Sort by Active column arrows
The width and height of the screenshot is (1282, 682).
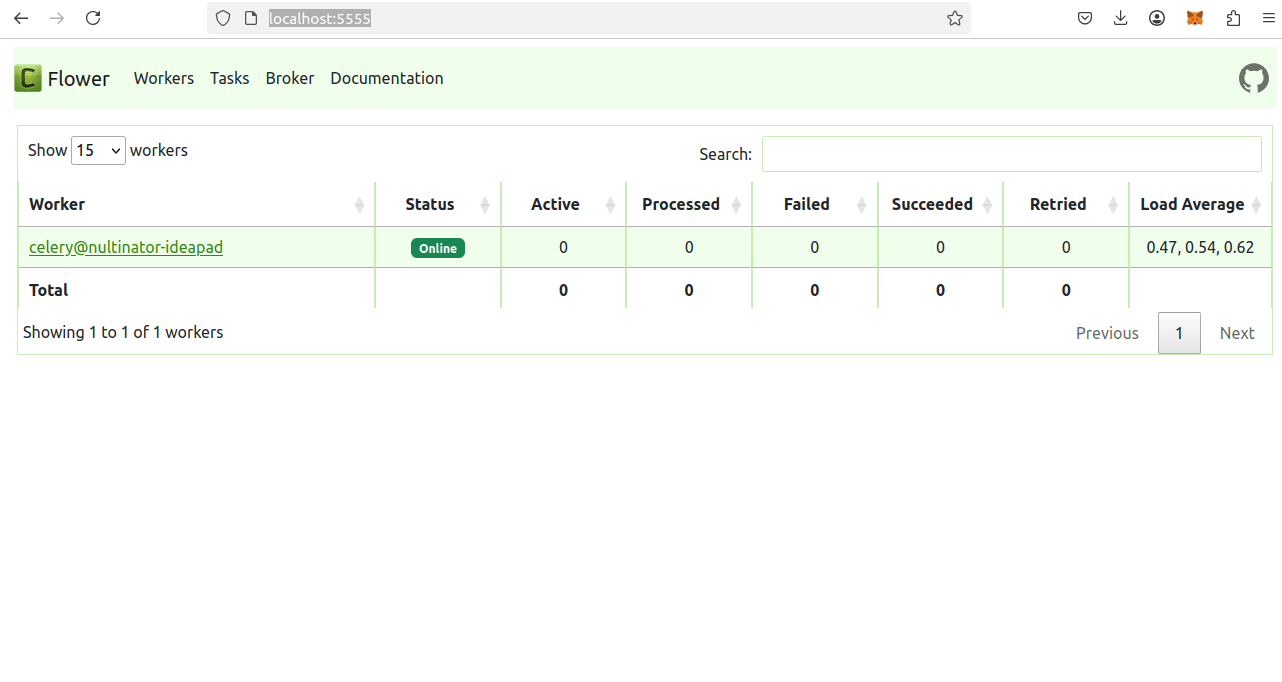pyautogui.click(x=610, y=205)
